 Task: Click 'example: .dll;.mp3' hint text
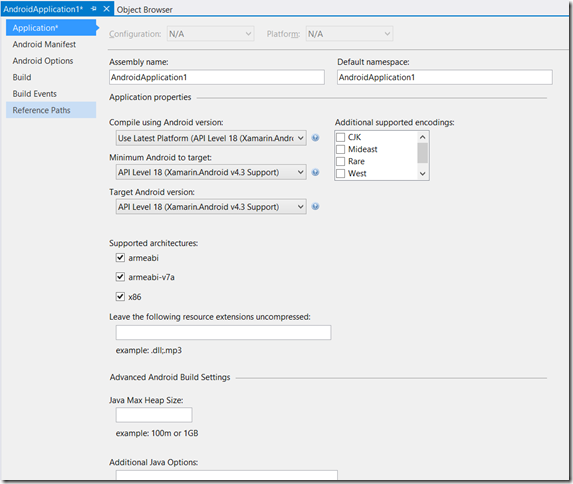click(149, 350)
